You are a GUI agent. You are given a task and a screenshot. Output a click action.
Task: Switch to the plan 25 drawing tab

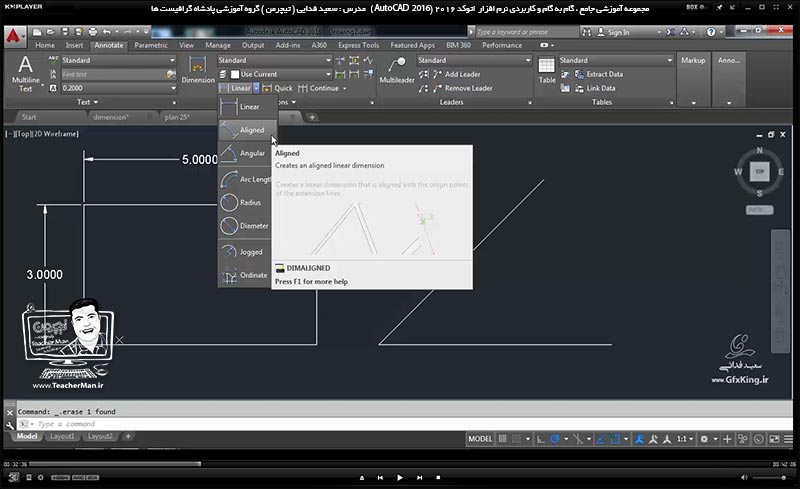click(x=177, y=117)
